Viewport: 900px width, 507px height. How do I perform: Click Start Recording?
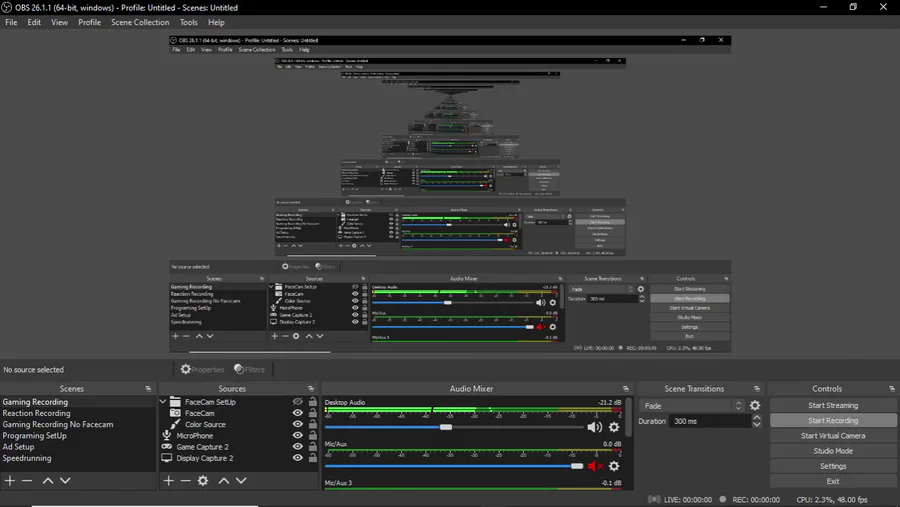tap(833, 420)
